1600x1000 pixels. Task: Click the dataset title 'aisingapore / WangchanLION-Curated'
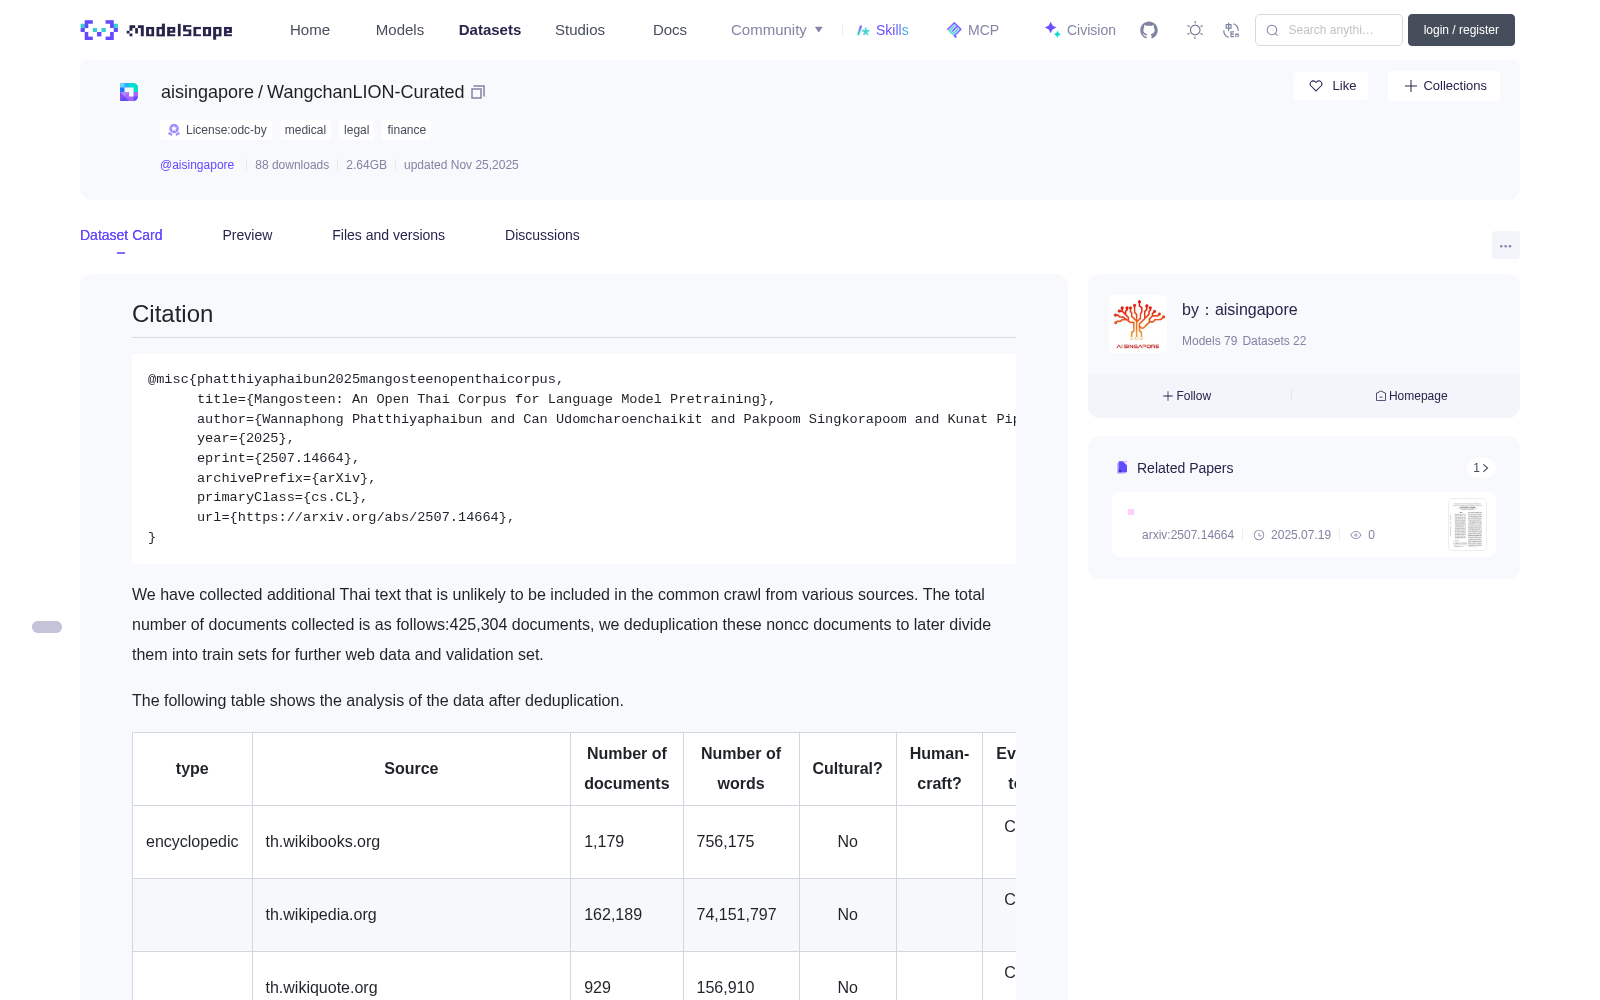pos(312,92)
